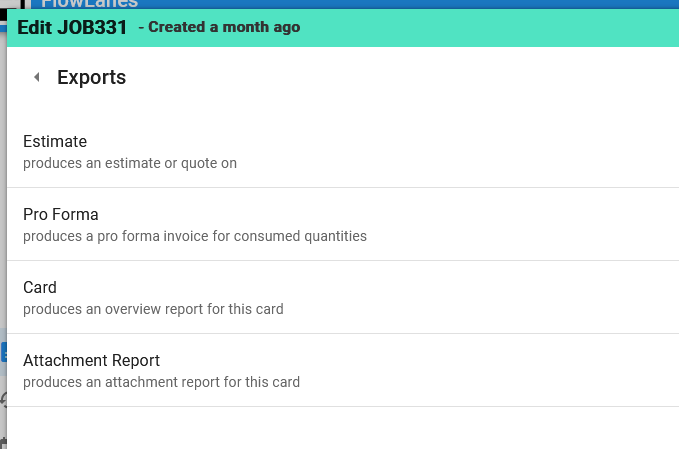Go back using the arrow beside Exports
The height and width of the screenshot is (449, 679).
pos(37,77)
